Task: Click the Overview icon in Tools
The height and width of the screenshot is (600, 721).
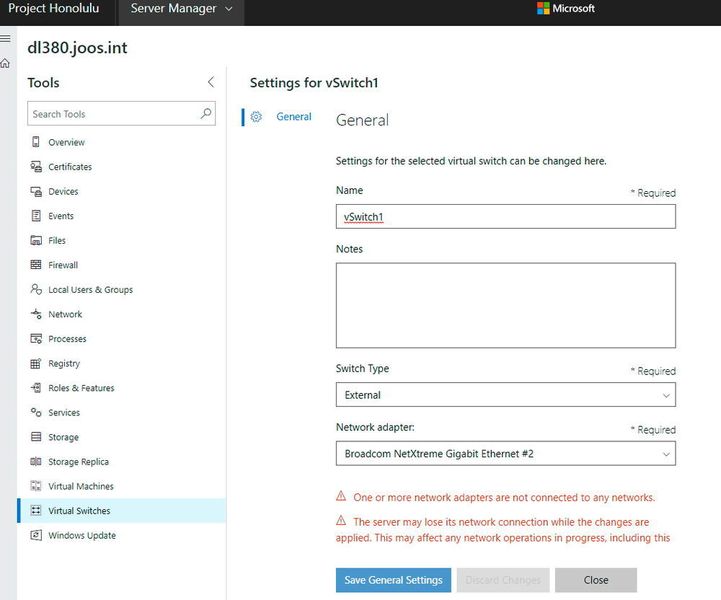Action: [35, 142]
